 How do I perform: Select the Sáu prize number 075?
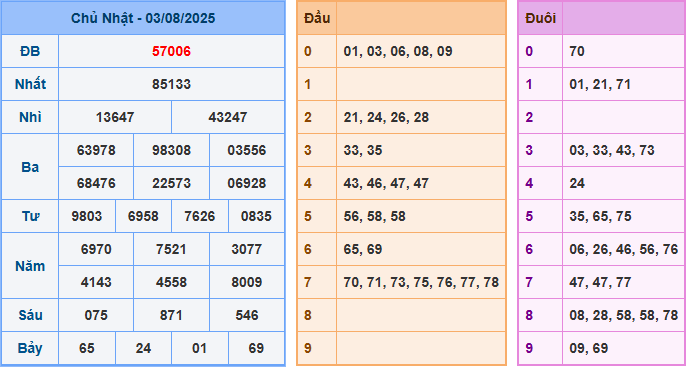pyautogui.click(x=96, y=315)
